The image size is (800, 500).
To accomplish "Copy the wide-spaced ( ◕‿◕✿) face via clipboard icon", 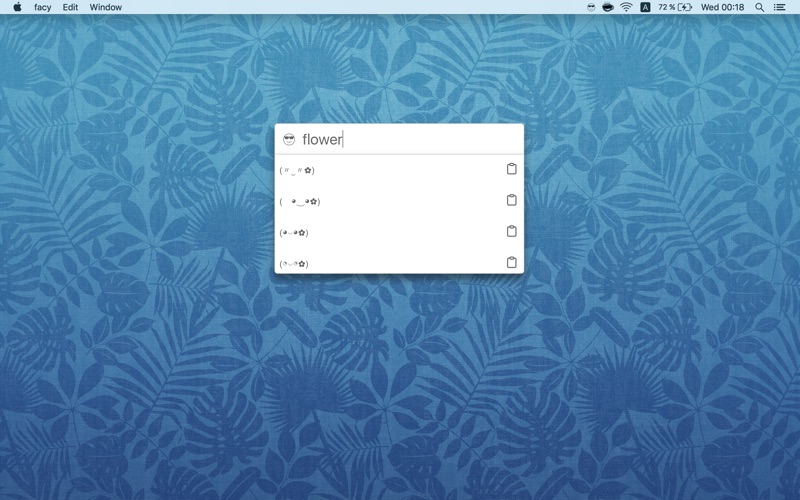I will 511,200.
